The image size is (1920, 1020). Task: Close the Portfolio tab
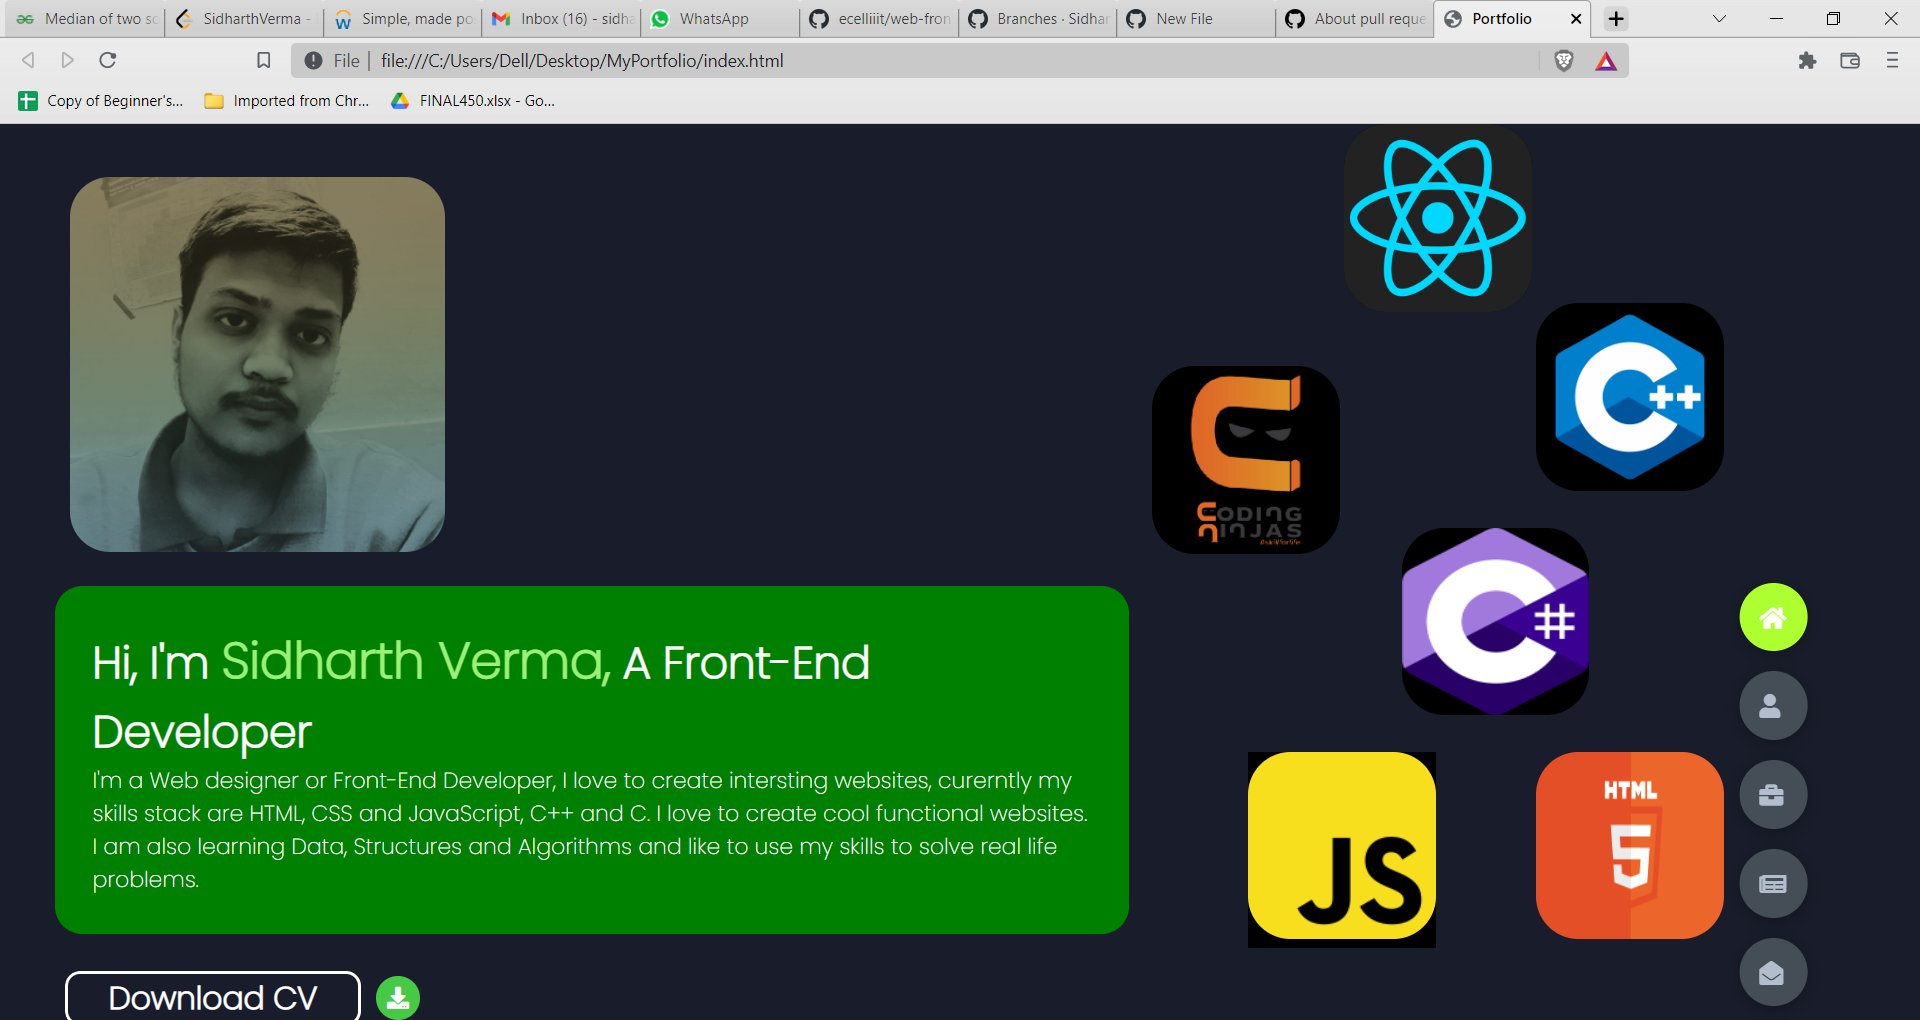point(1576,19)
